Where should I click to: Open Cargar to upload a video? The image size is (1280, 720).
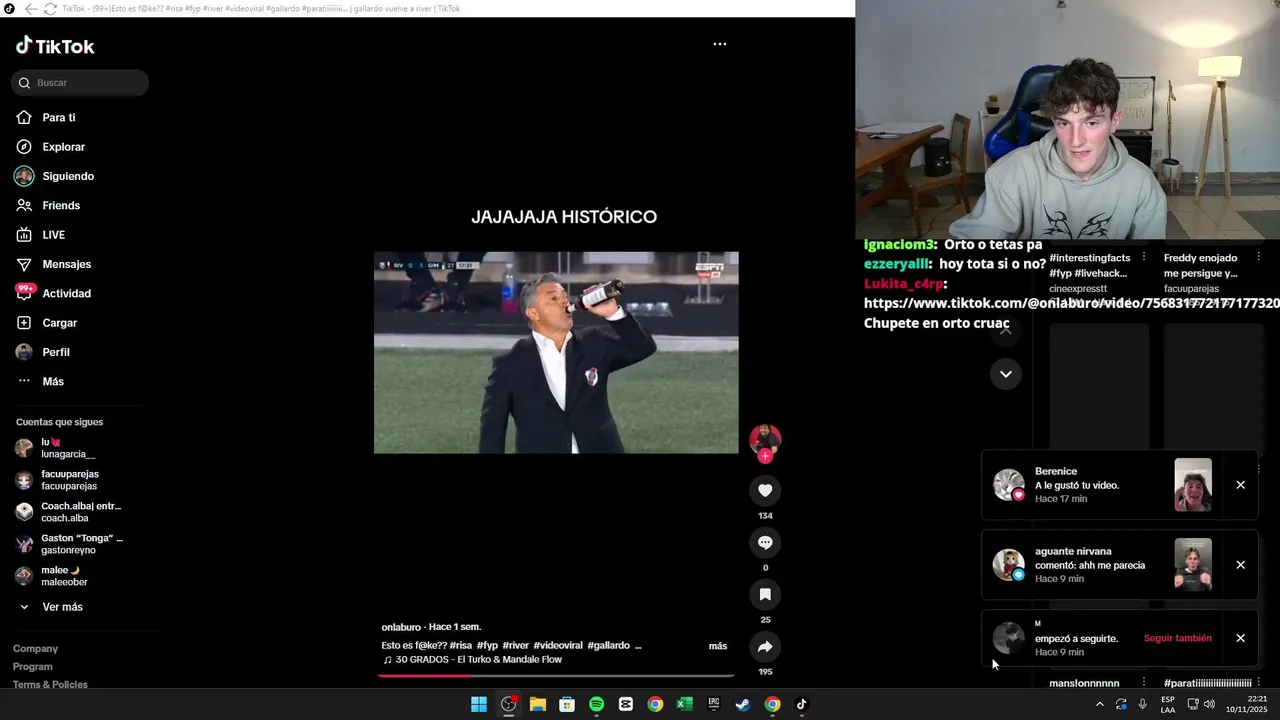click(59, 323)
